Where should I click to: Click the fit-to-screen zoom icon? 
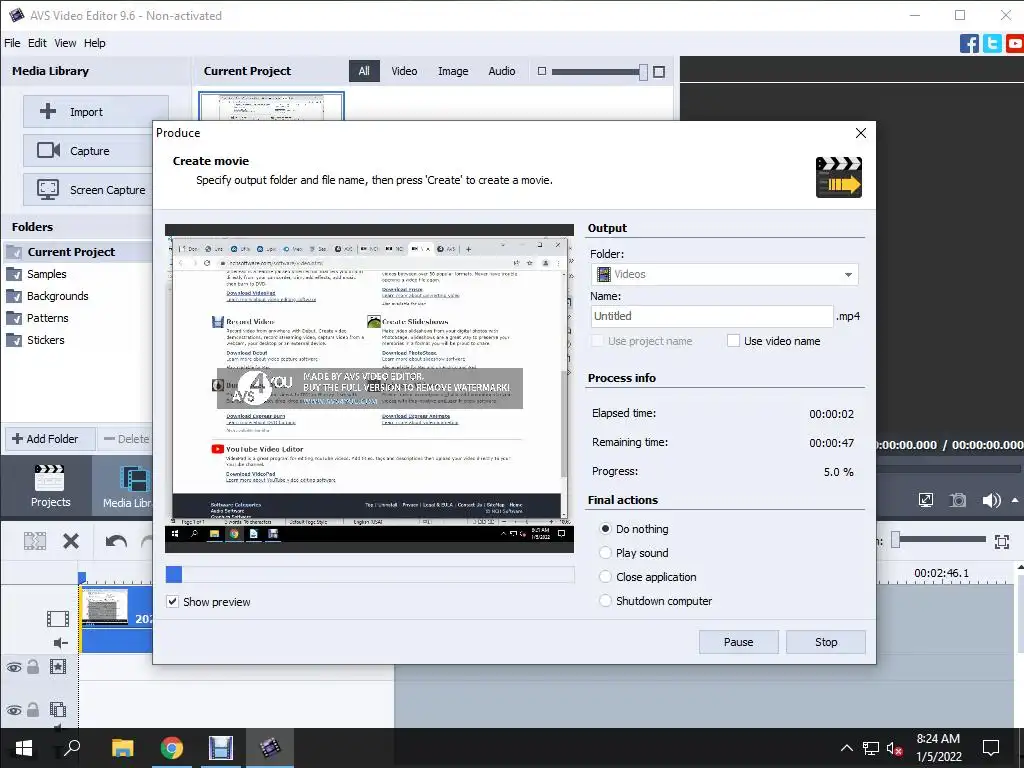click(x=1002, y=541)
